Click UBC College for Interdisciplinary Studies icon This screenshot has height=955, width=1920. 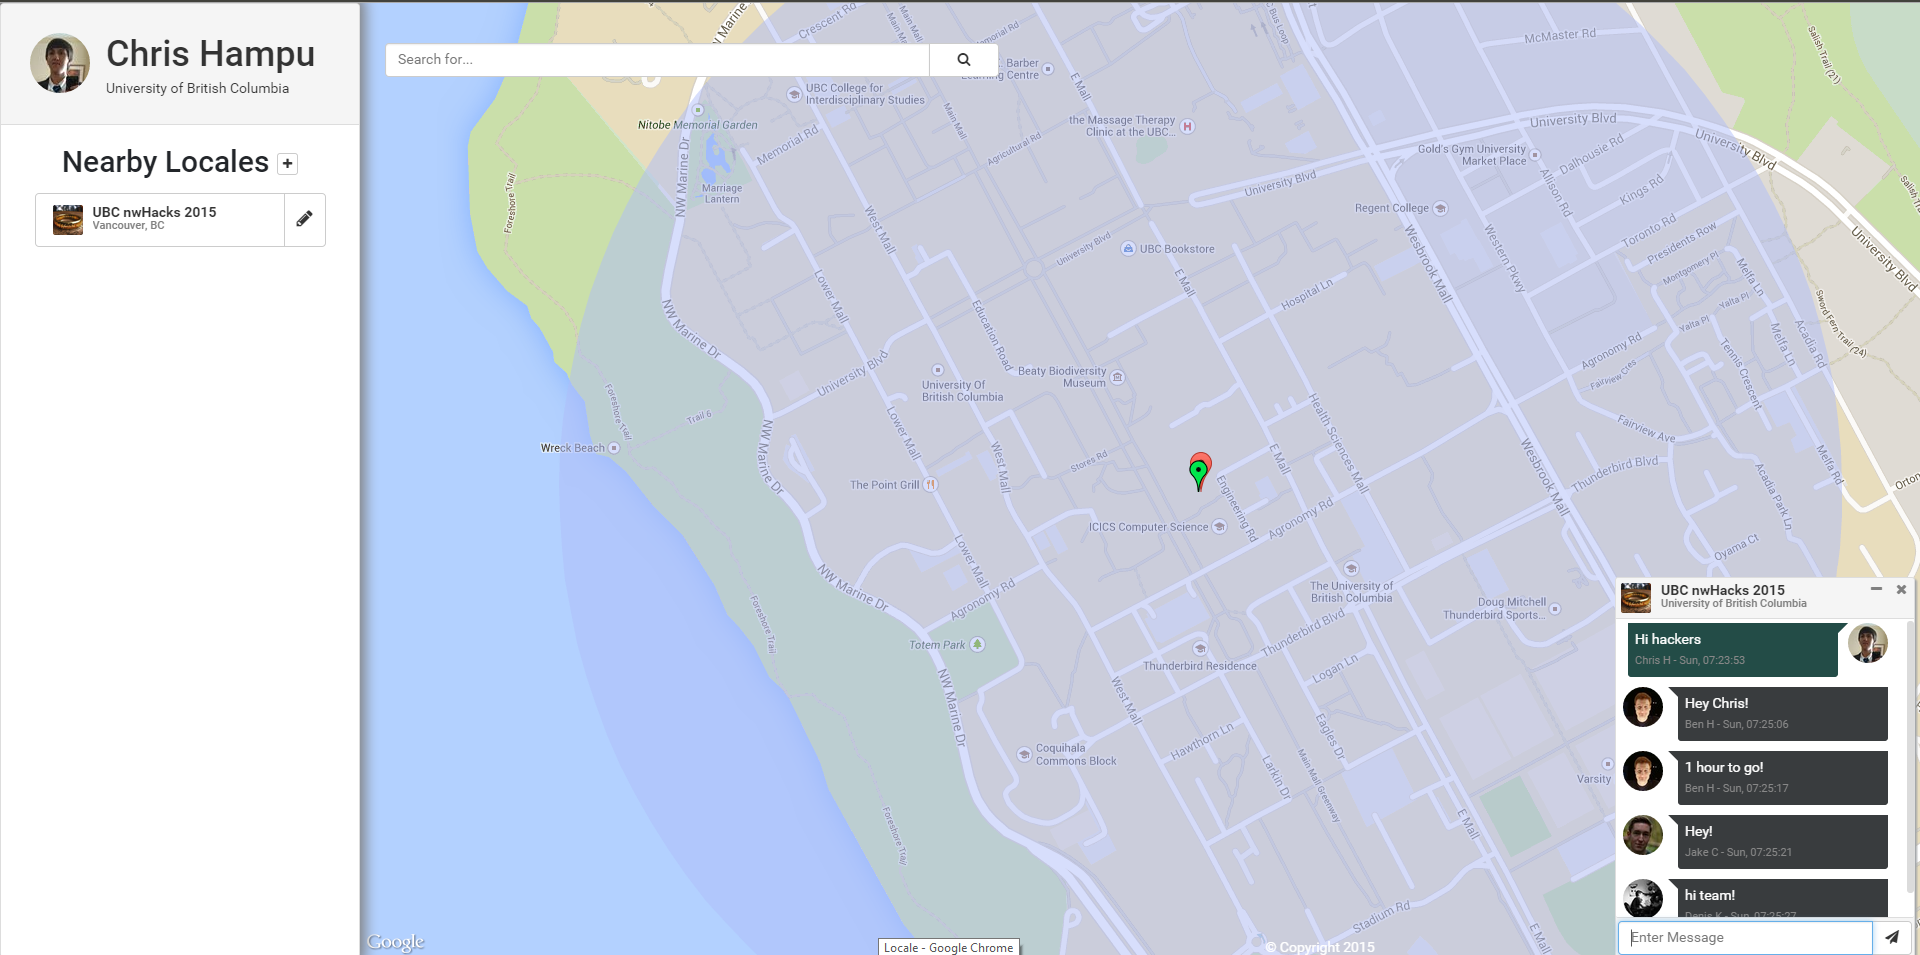[x=794, y=94]
